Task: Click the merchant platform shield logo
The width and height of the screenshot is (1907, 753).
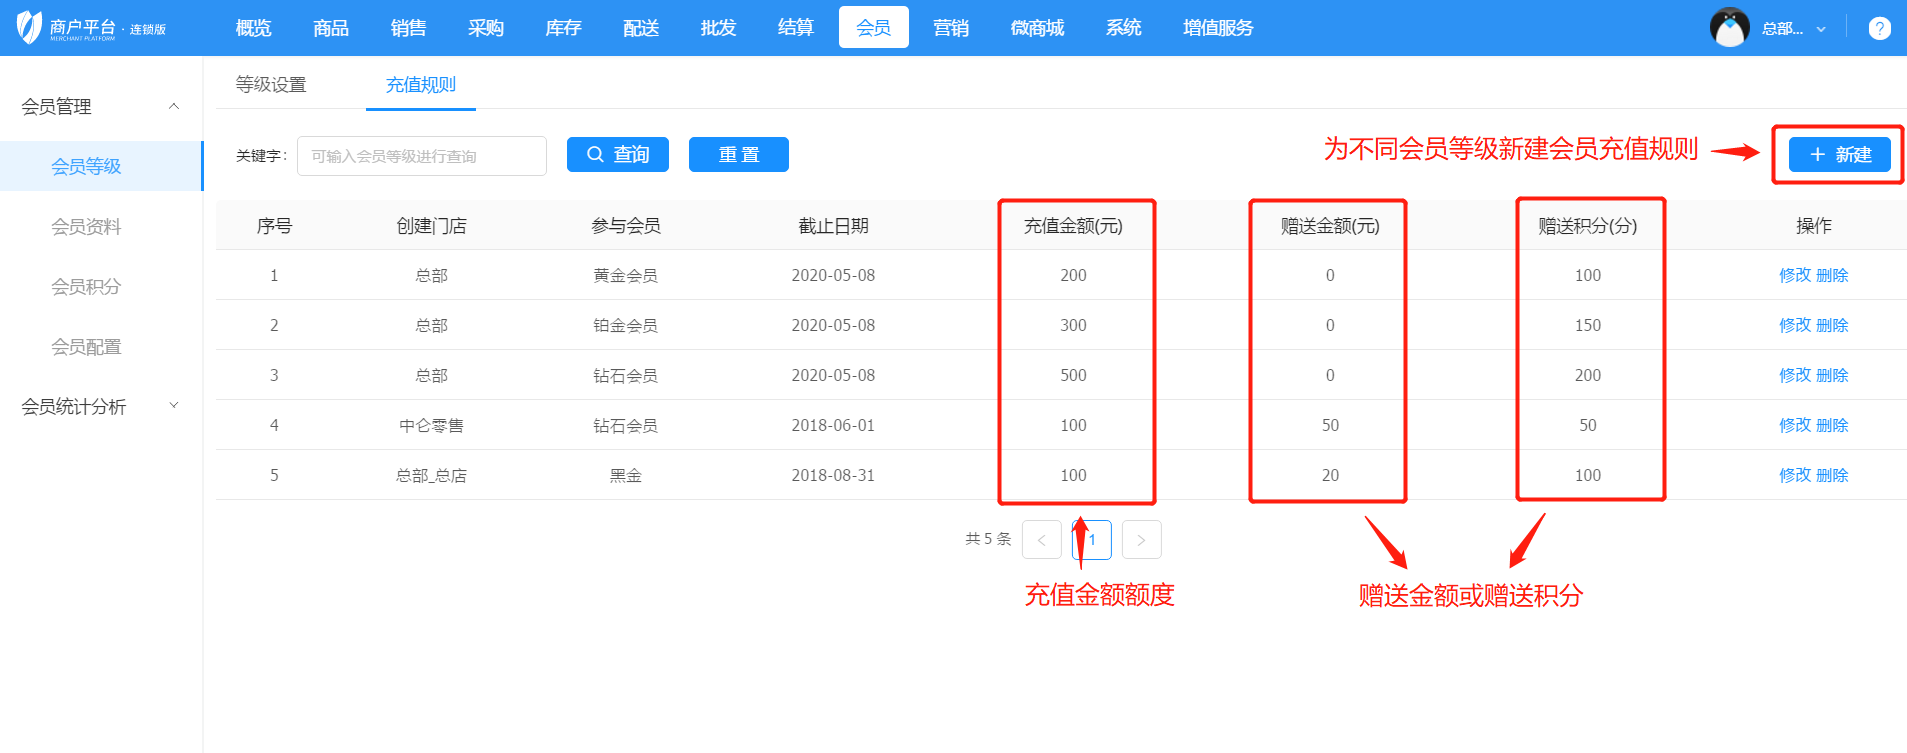Action: 30,27
